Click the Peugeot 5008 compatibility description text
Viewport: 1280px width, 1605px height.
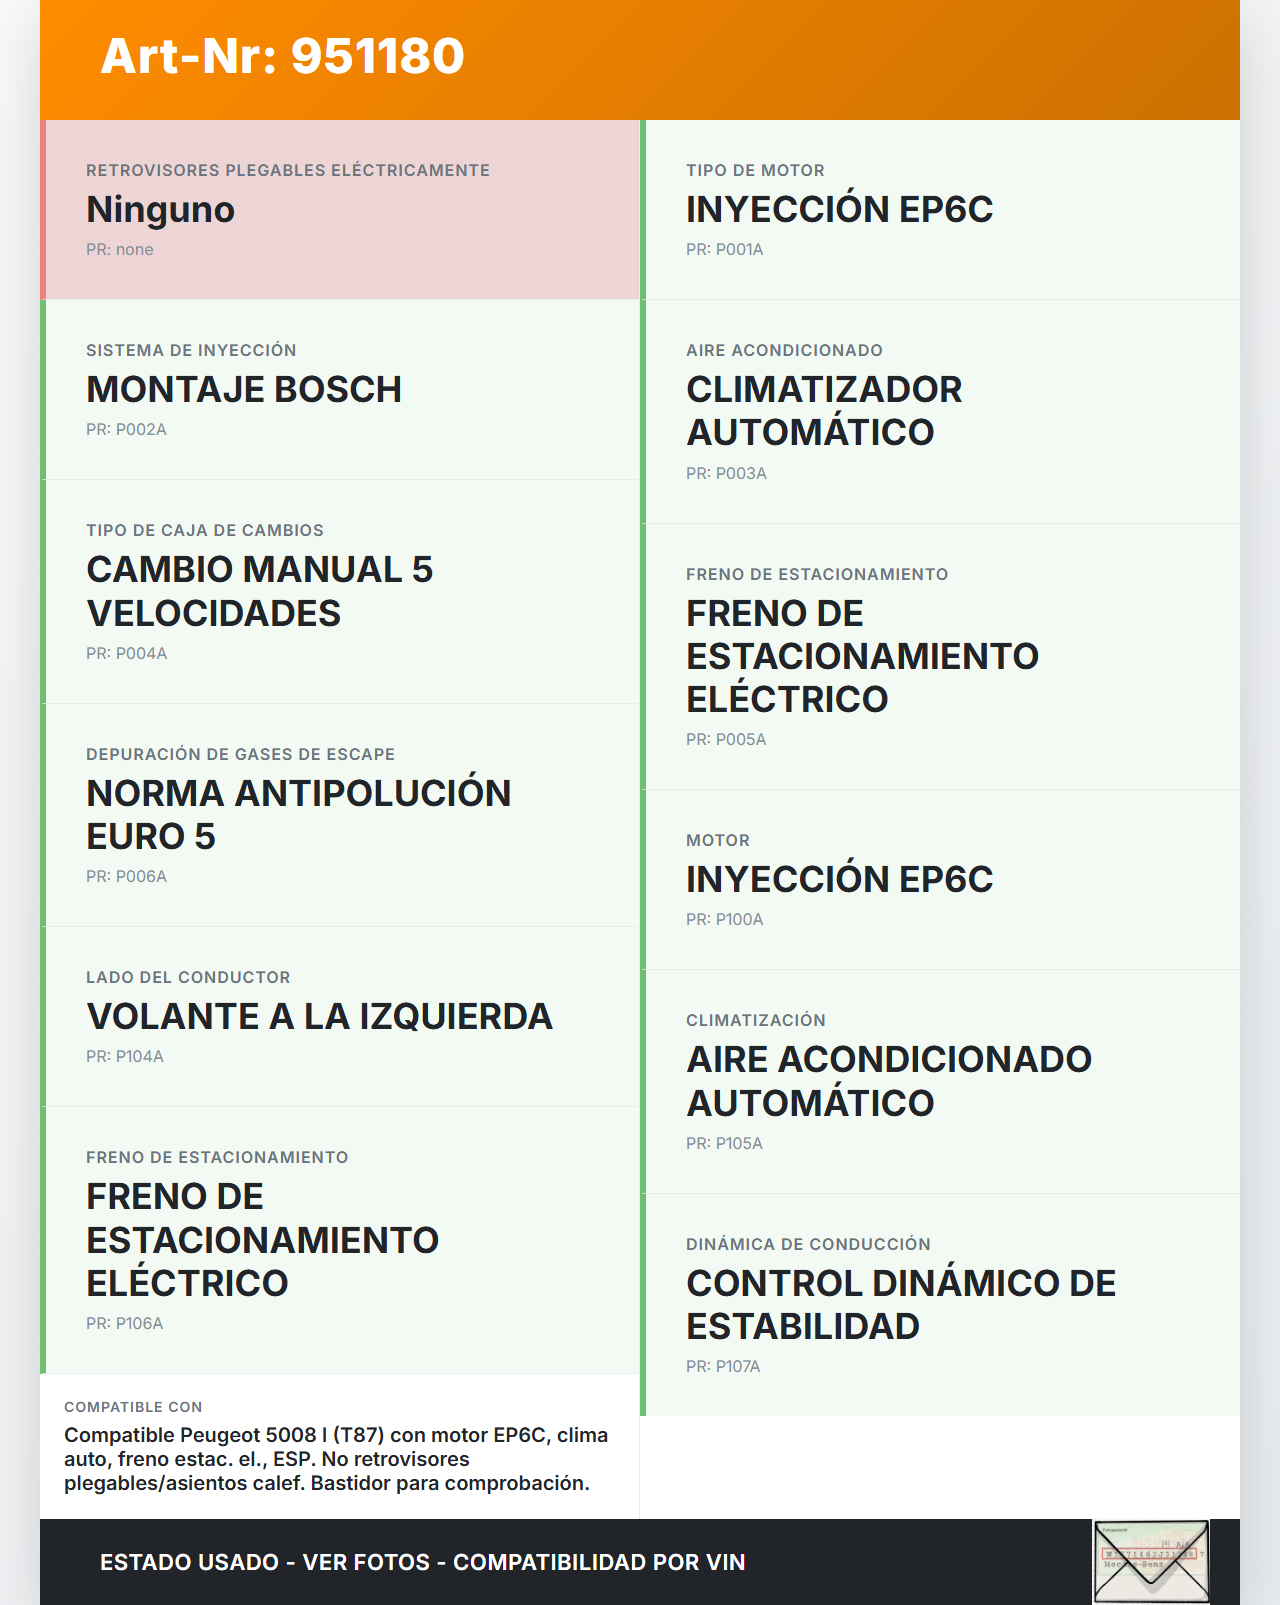(x=336, y=1459)
